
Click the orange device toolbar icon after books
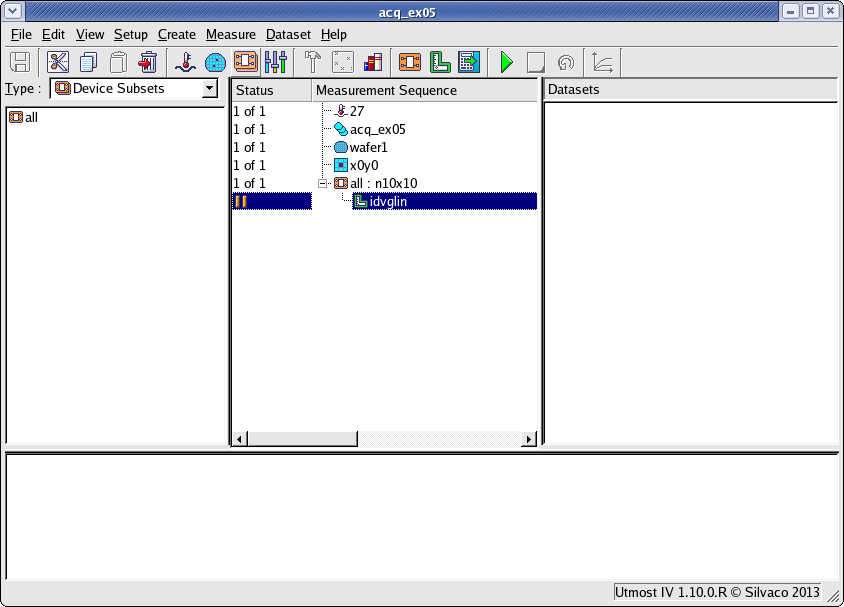(410, 62)
